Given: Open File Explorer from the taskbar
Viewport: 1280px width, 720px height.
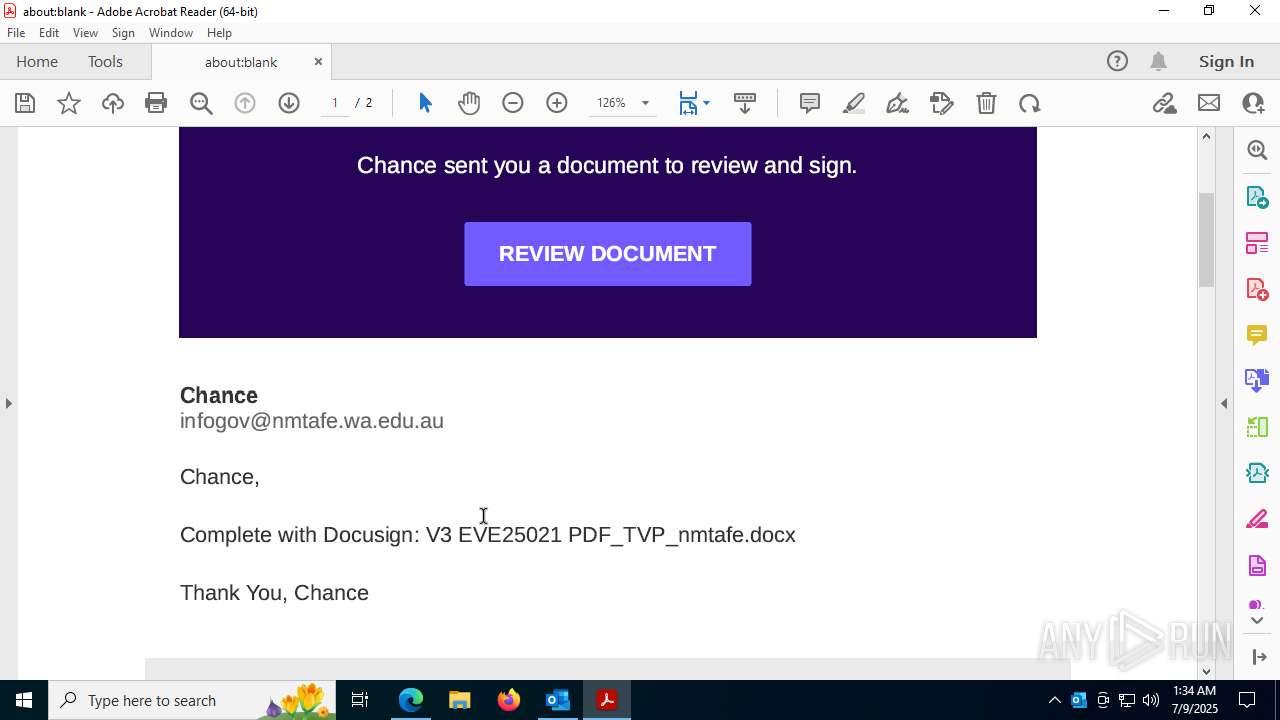Looking at the screenshot, I should (x=459, y=700).
